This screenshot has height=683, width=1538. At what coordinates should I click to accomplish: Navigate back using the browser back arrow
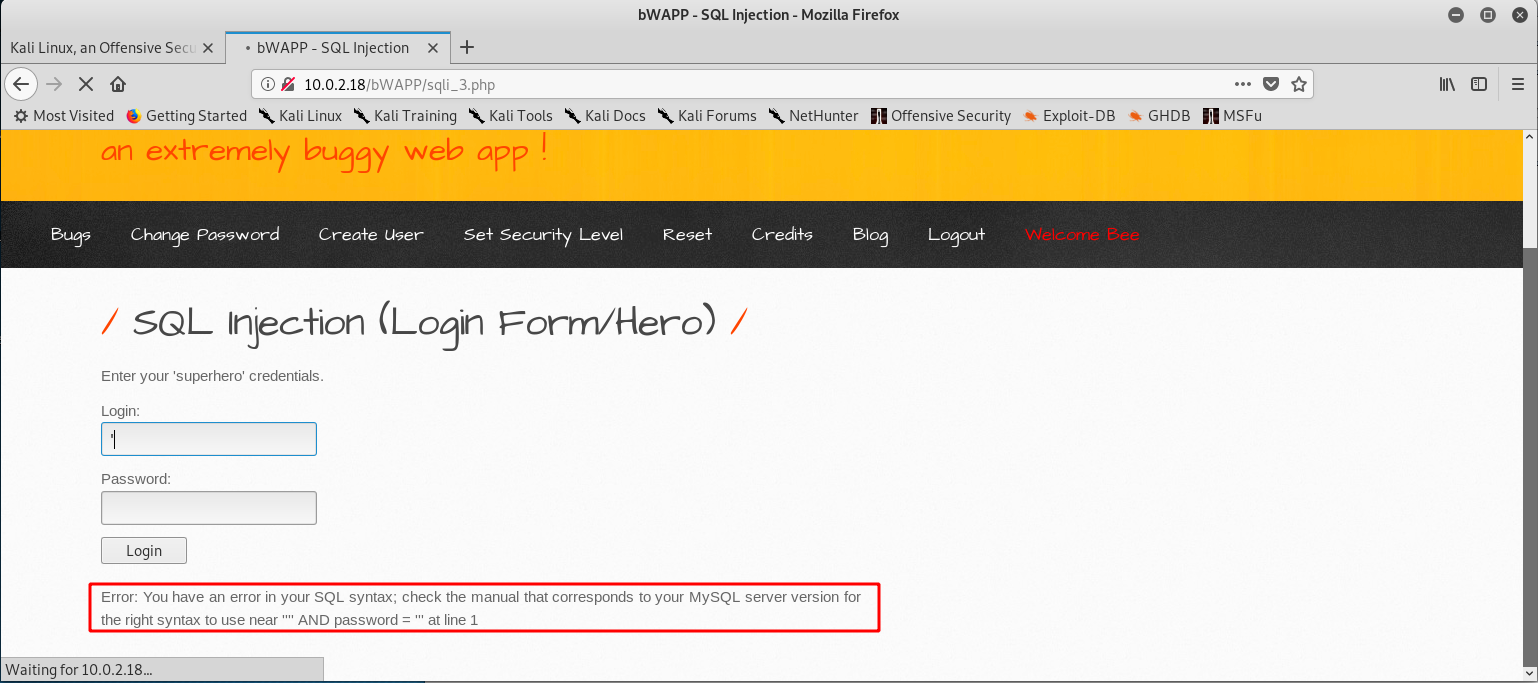pyautogui.click(x=21, y=84)
